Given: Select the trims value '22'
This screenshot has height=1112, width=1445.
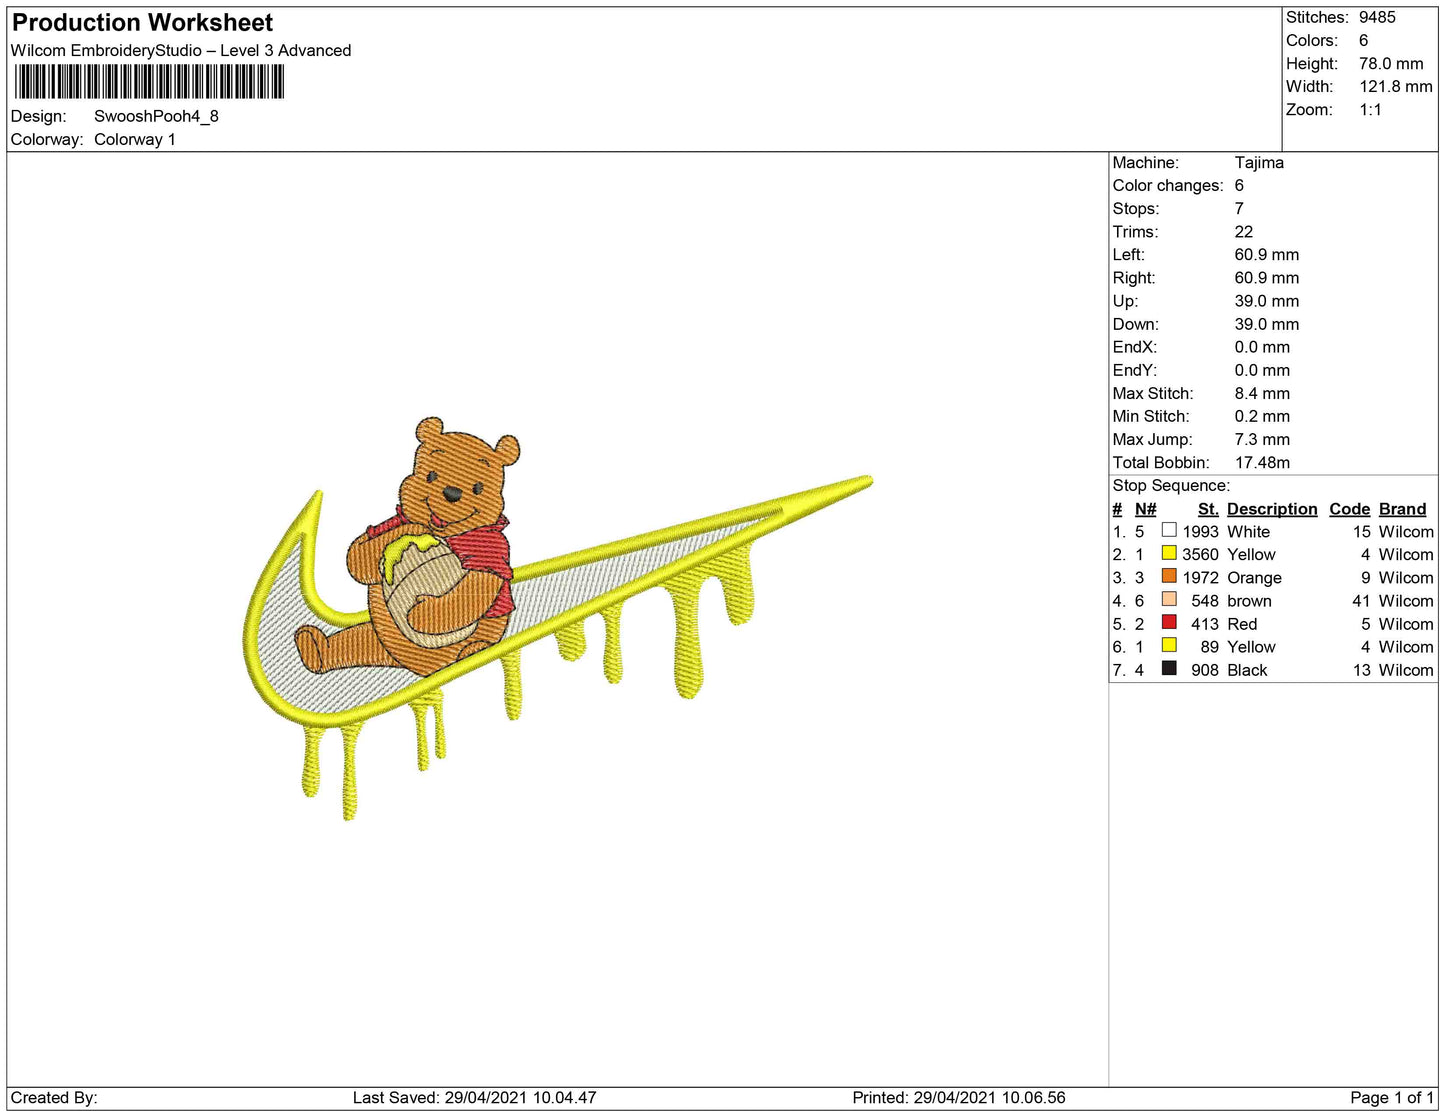Looking at the screenshot, I should [x=1244, y=232].
